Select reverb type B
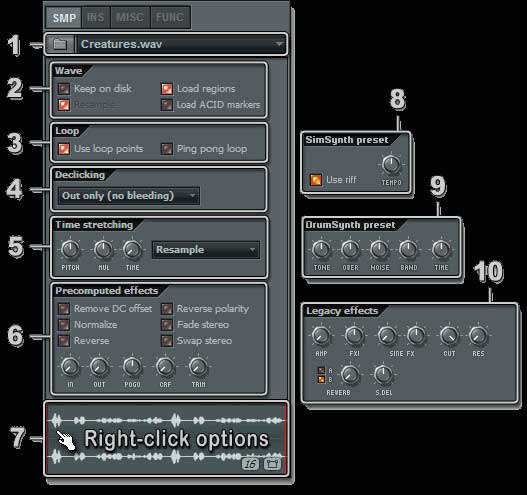 pyautogui.click(x=322, y=379)
